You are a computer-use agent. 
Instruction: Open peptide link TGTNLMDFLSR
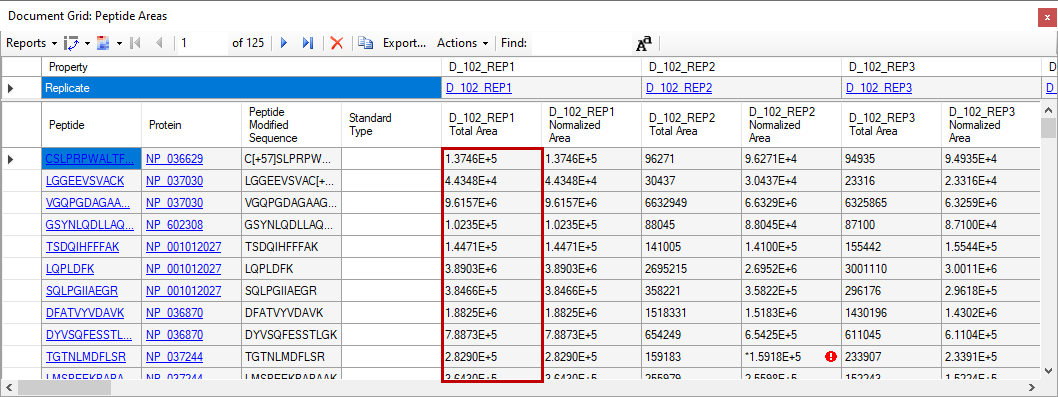click(x=85, y=356)
